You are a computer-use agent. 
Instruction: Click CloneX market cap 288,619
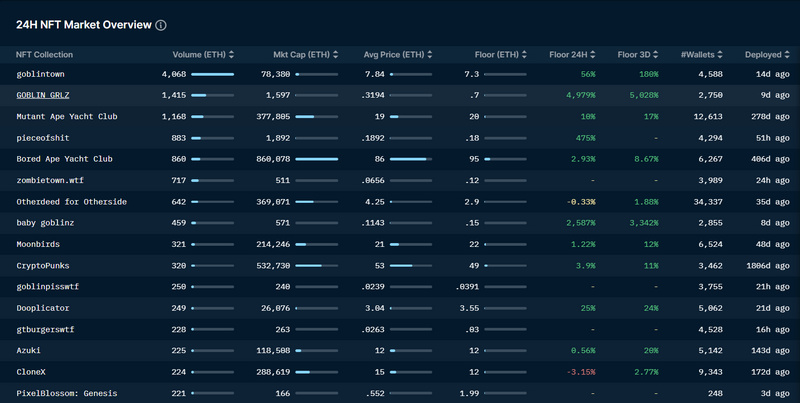pyautogui.click(x=273, y=372)
